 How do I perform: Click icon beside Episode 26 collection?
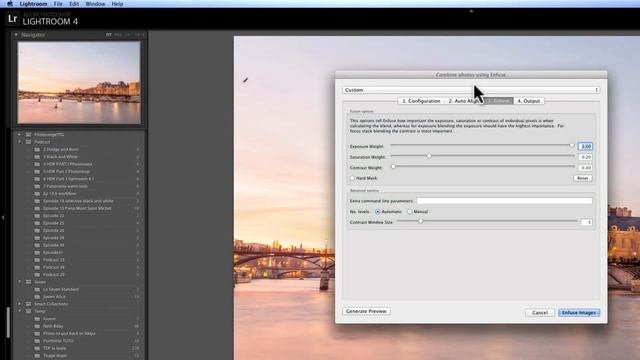(37, 231)
